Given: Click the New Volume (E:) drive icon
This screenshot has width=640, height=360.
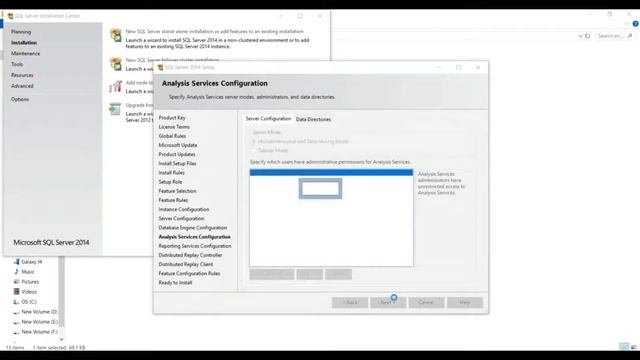Looking at the screenshot, I should (x=17, y=322).
